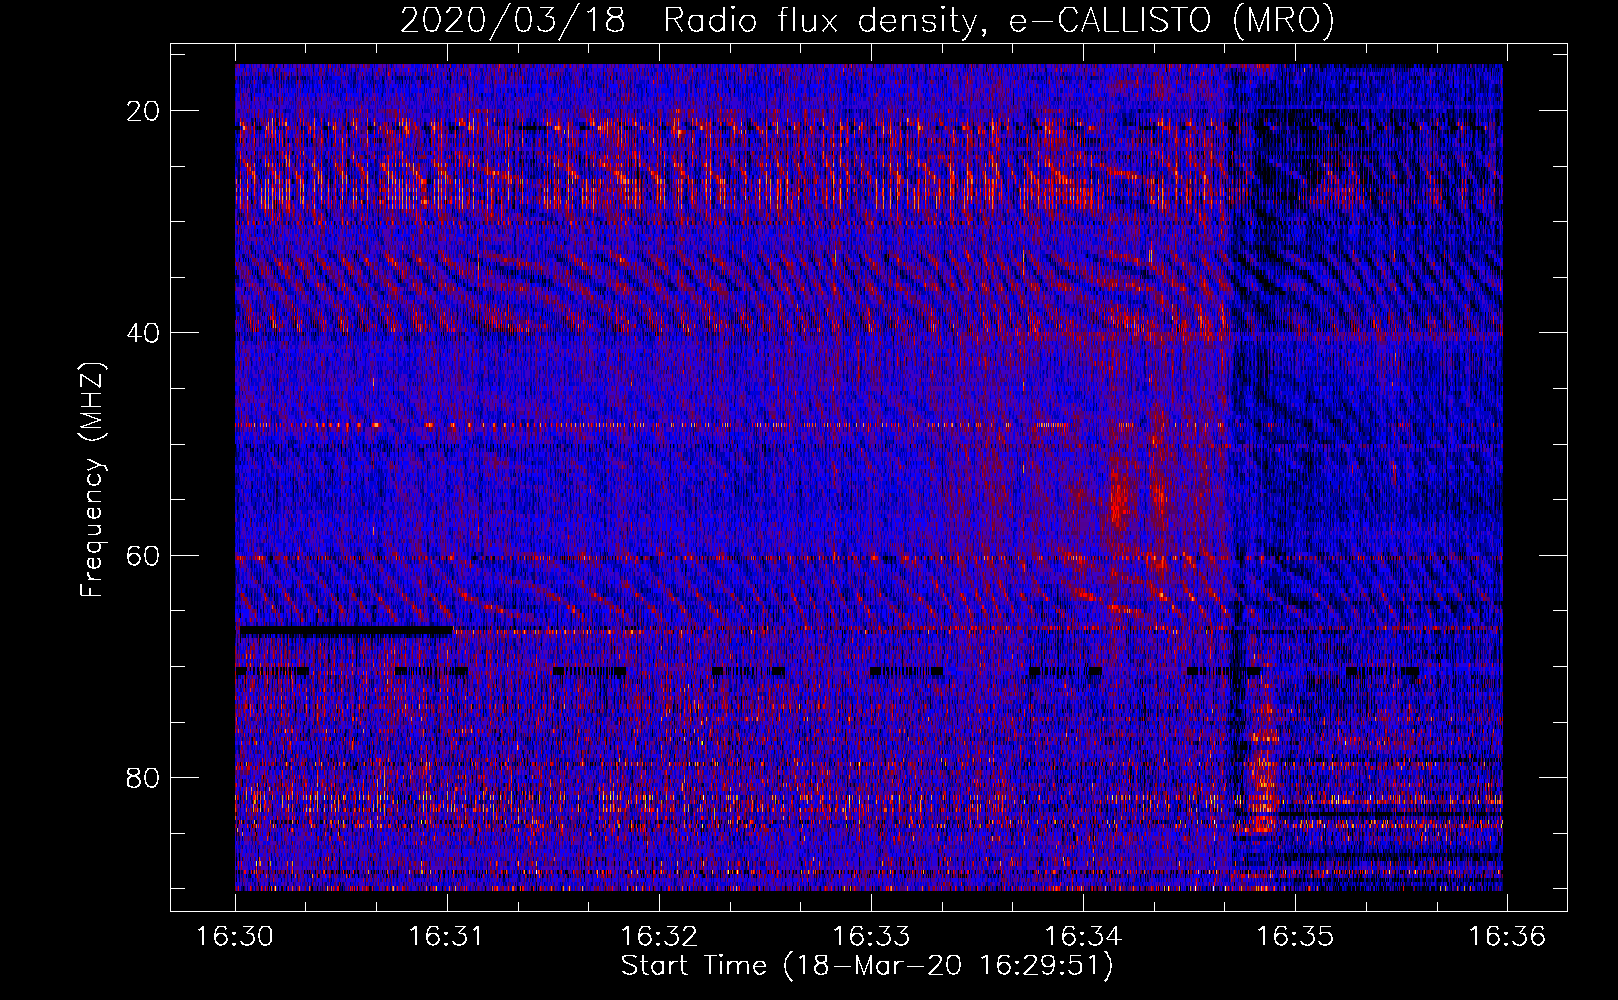Screen dimensions: 1618x1000
Task: Click the '16:35' time tick label
Action: click(x=1295, y=937)
